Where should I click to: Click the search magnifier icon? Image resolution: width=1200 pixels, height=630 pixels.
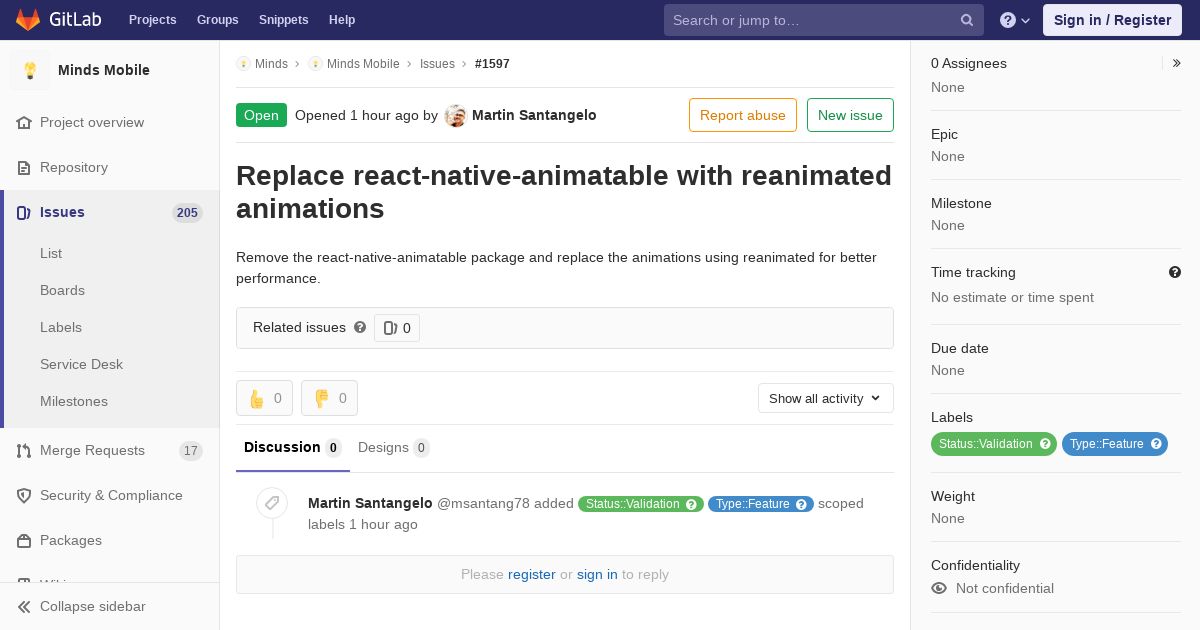[967, 20]
